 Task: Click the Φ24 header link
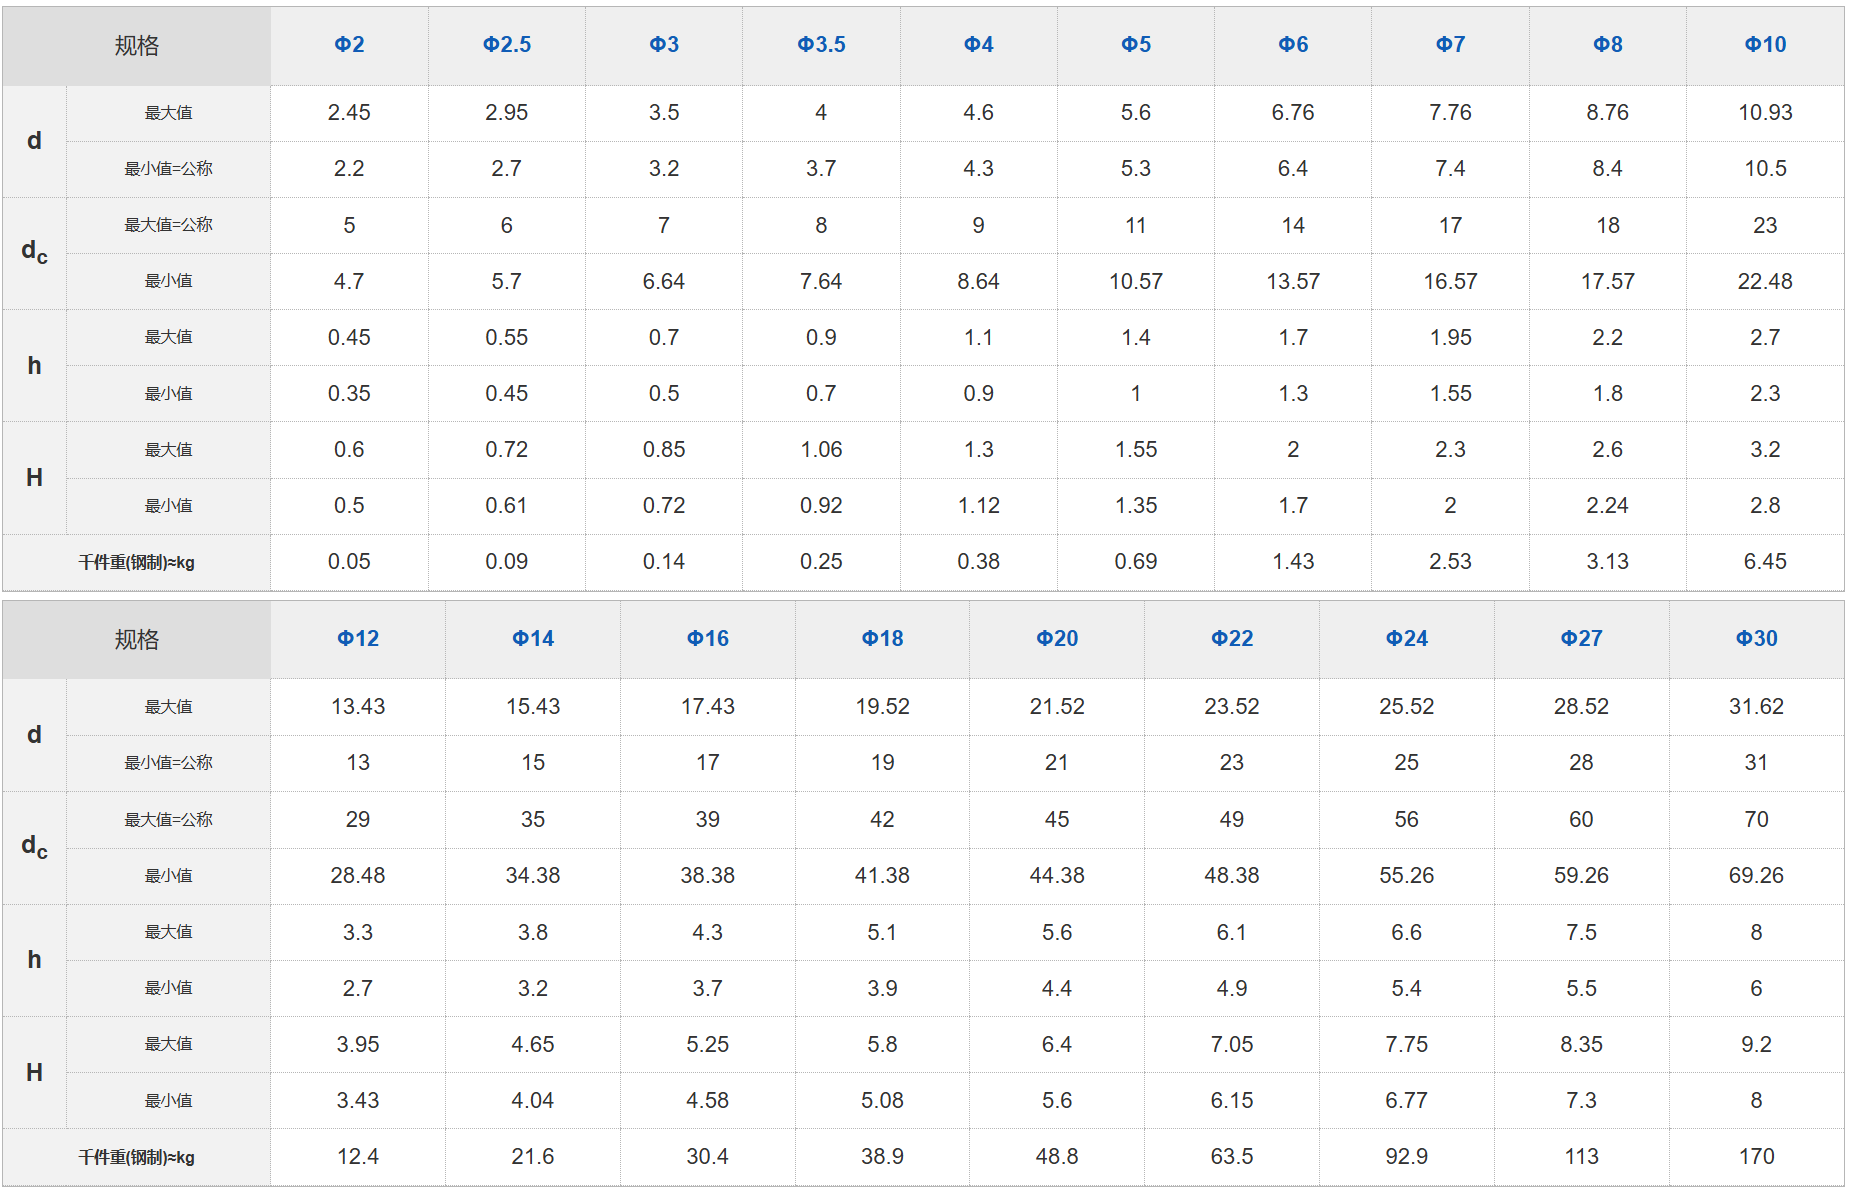[1406, 639]
